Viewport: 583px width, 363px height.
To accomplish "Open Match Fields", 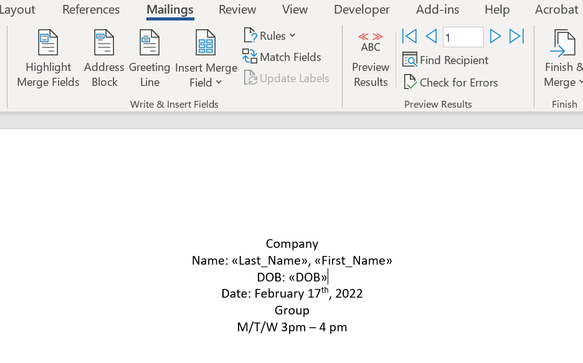I will [x=281, y=57].
